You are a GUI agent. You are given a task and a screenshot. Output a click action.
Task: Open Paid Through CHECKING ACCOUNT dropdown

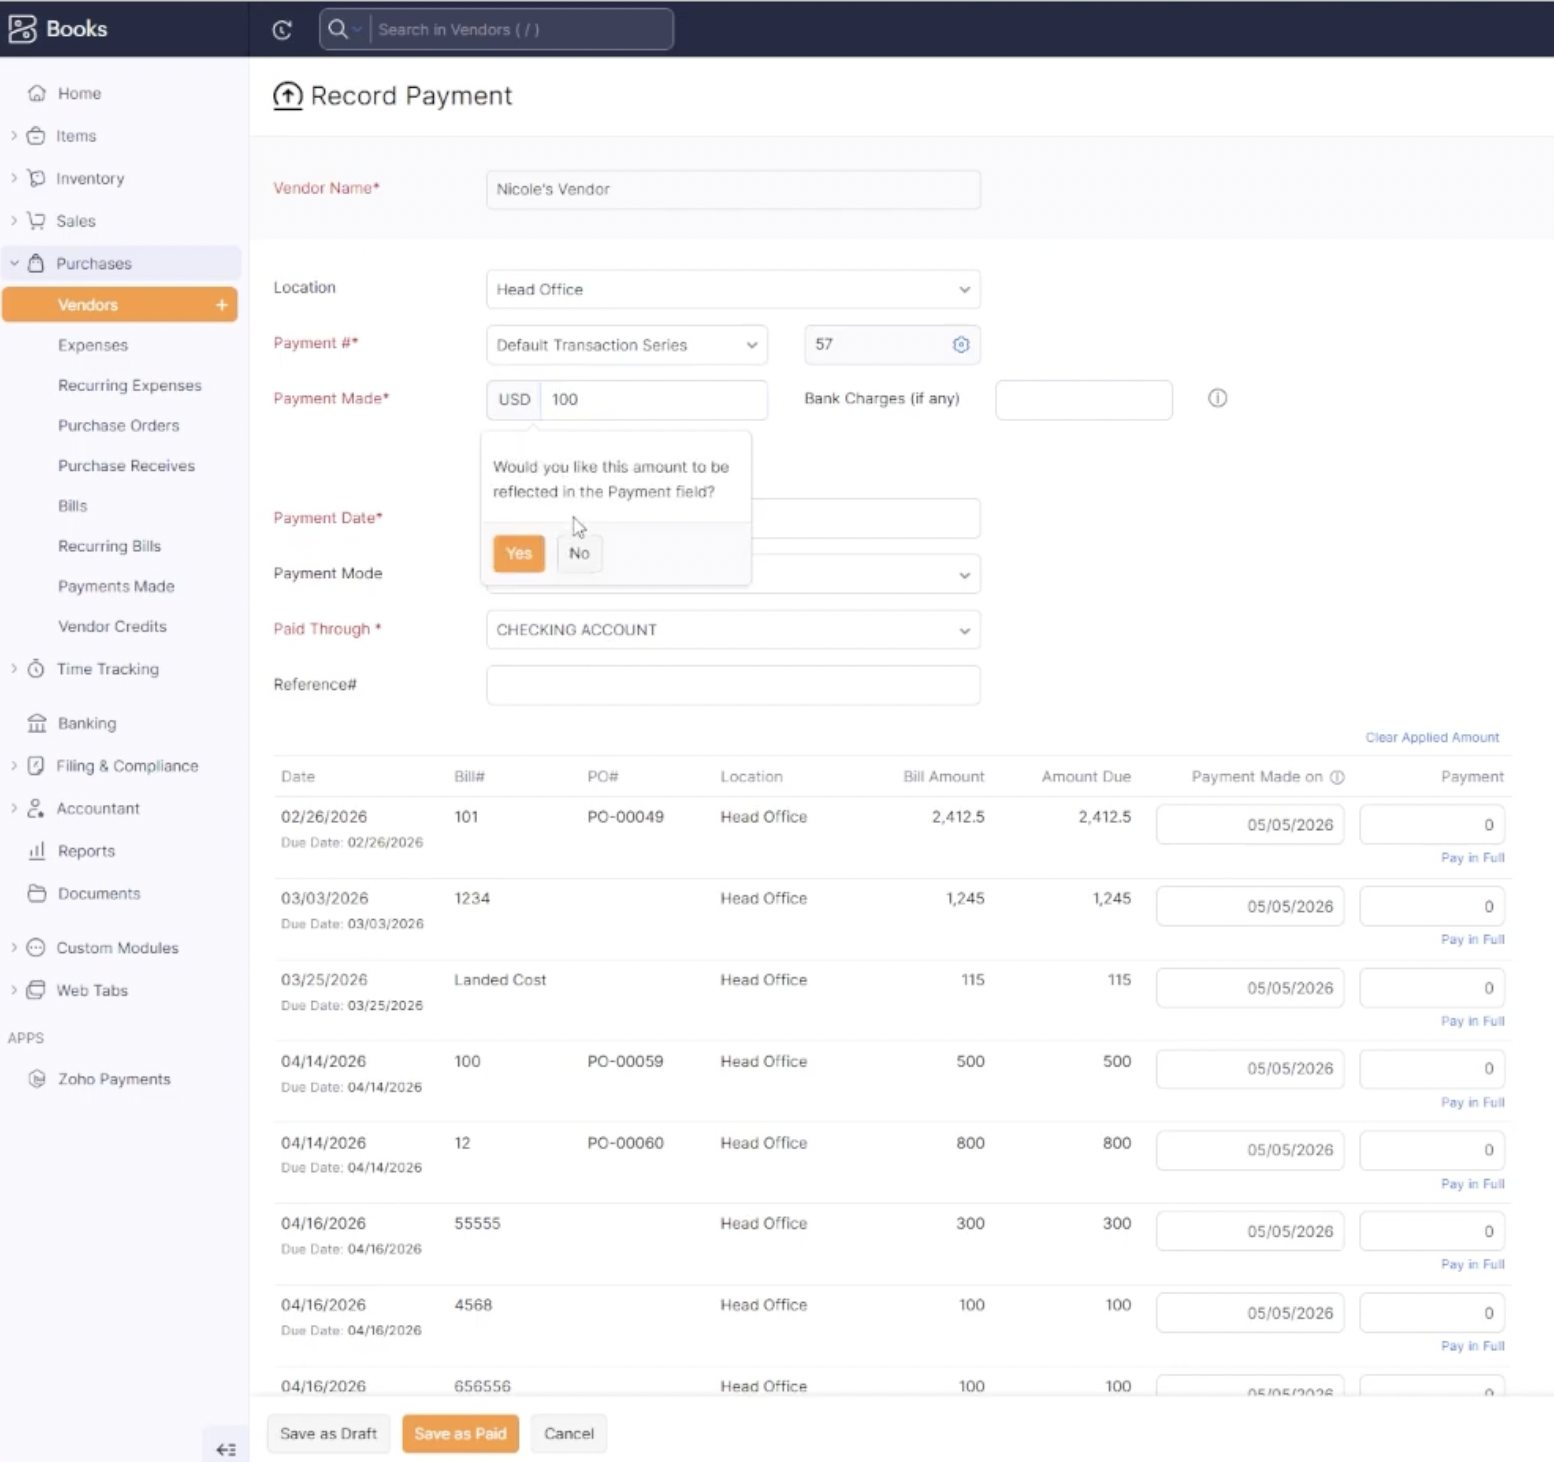point(733,630)
